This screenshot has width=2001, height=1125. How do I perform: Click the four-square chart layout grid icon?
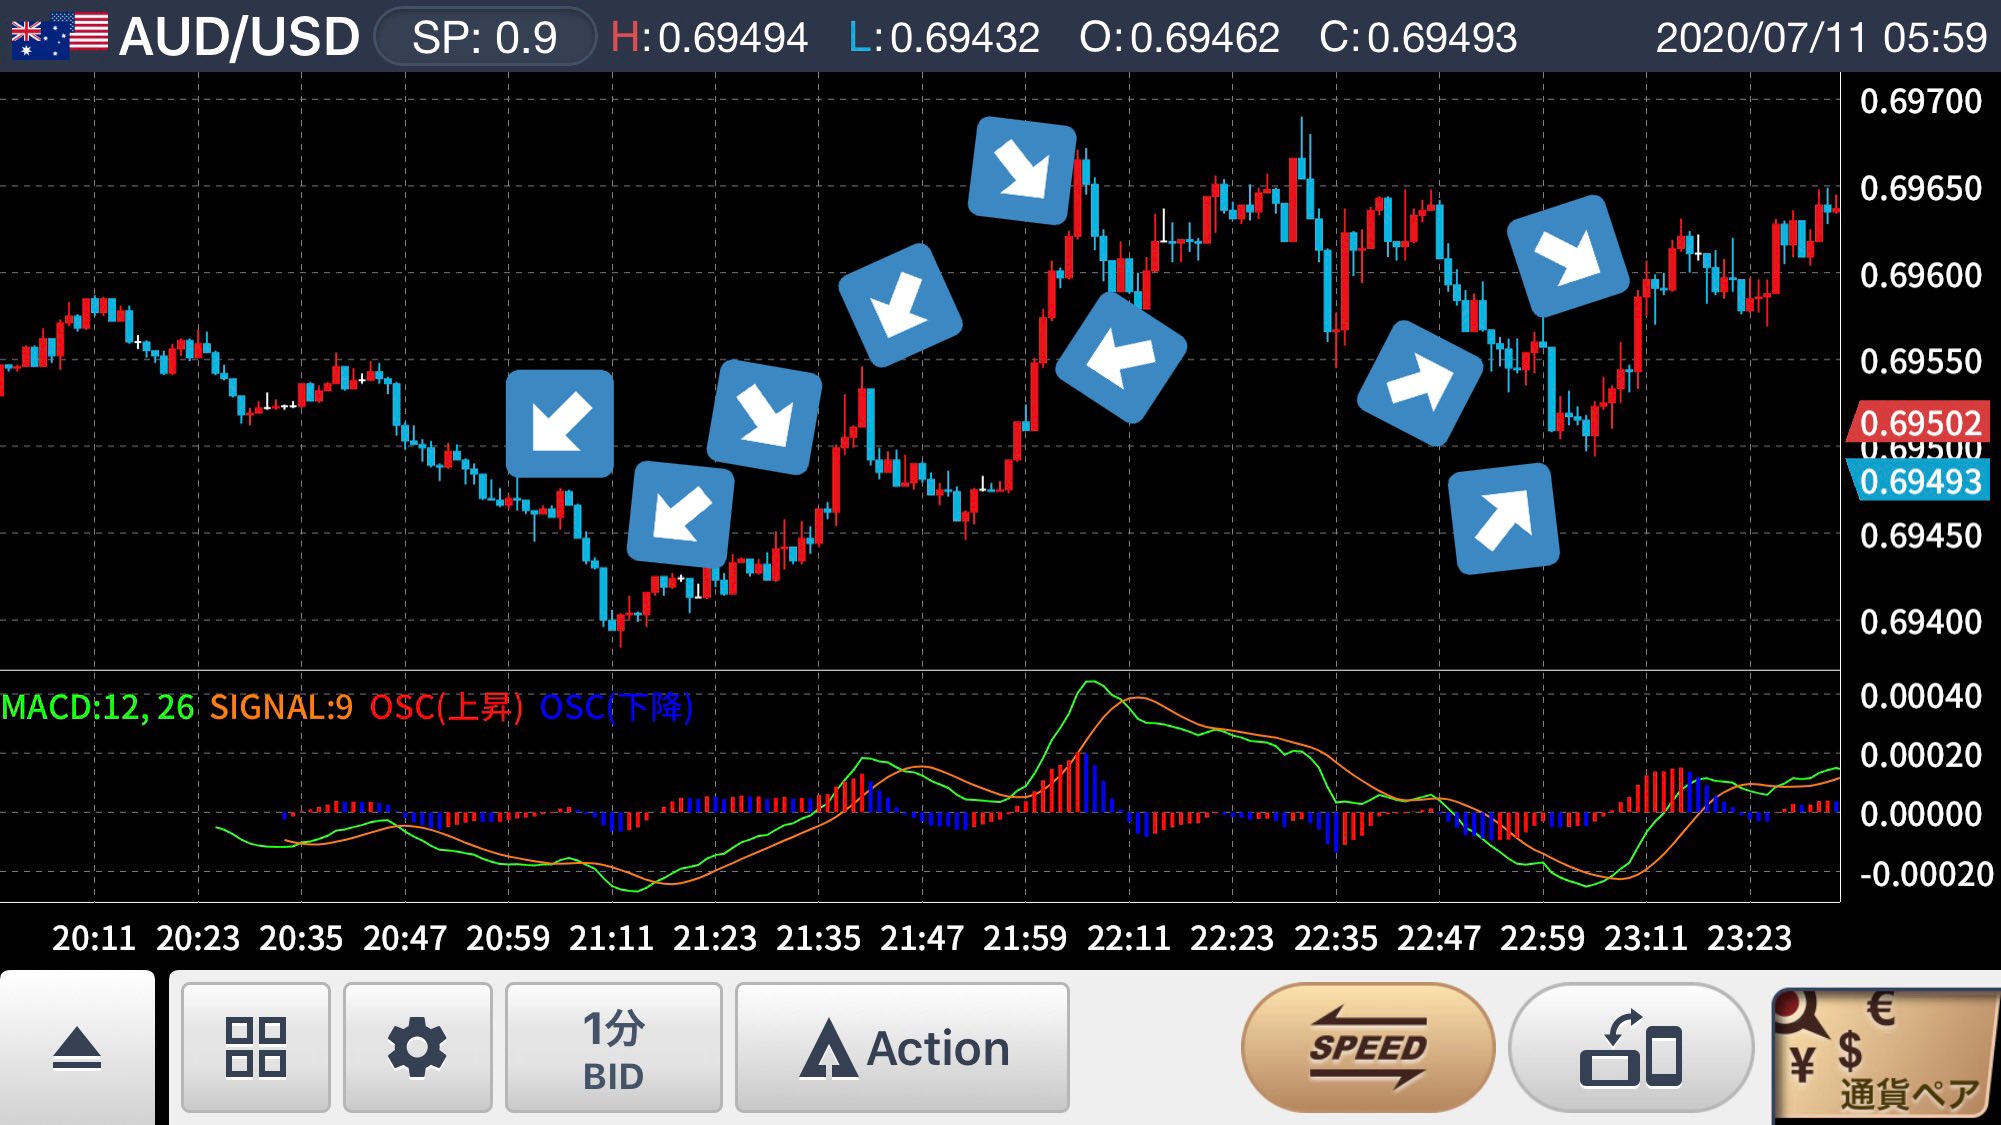click(256, 1047)
